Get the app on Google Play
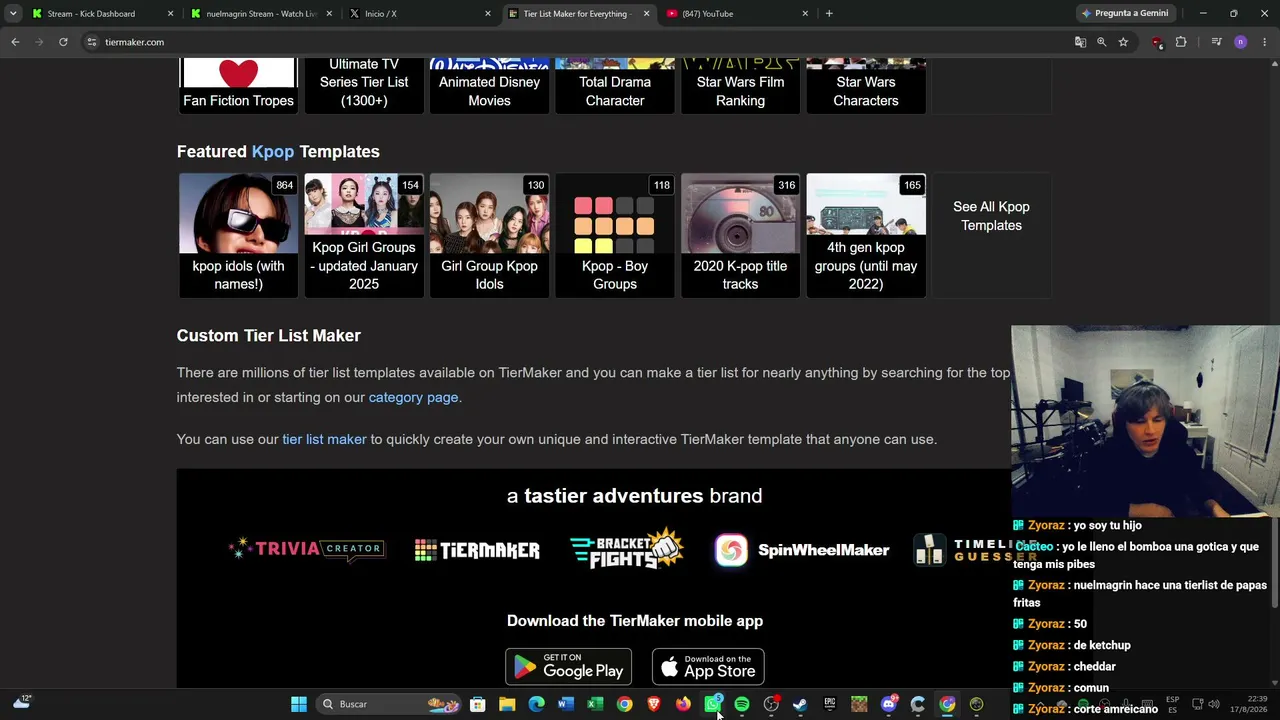The height and width of the screenshot is (720, 1280). tap(568, 667)
